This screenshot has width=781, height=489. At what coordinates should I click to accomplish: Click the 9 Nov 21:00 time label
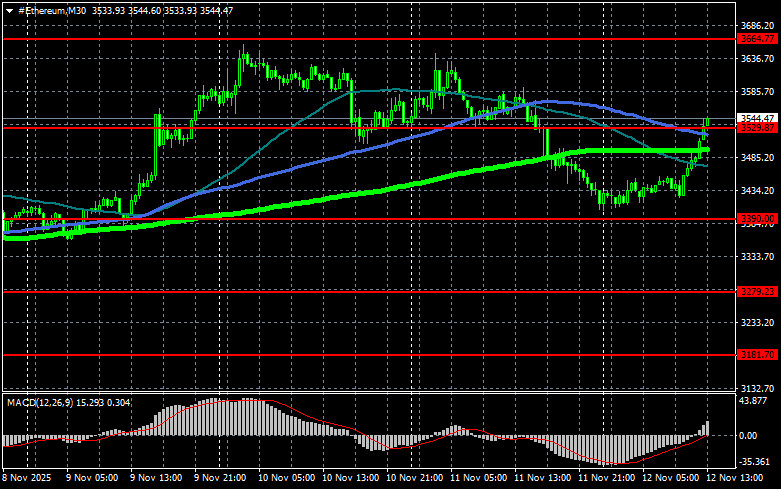pyautogui.click(x=220, y=478)
